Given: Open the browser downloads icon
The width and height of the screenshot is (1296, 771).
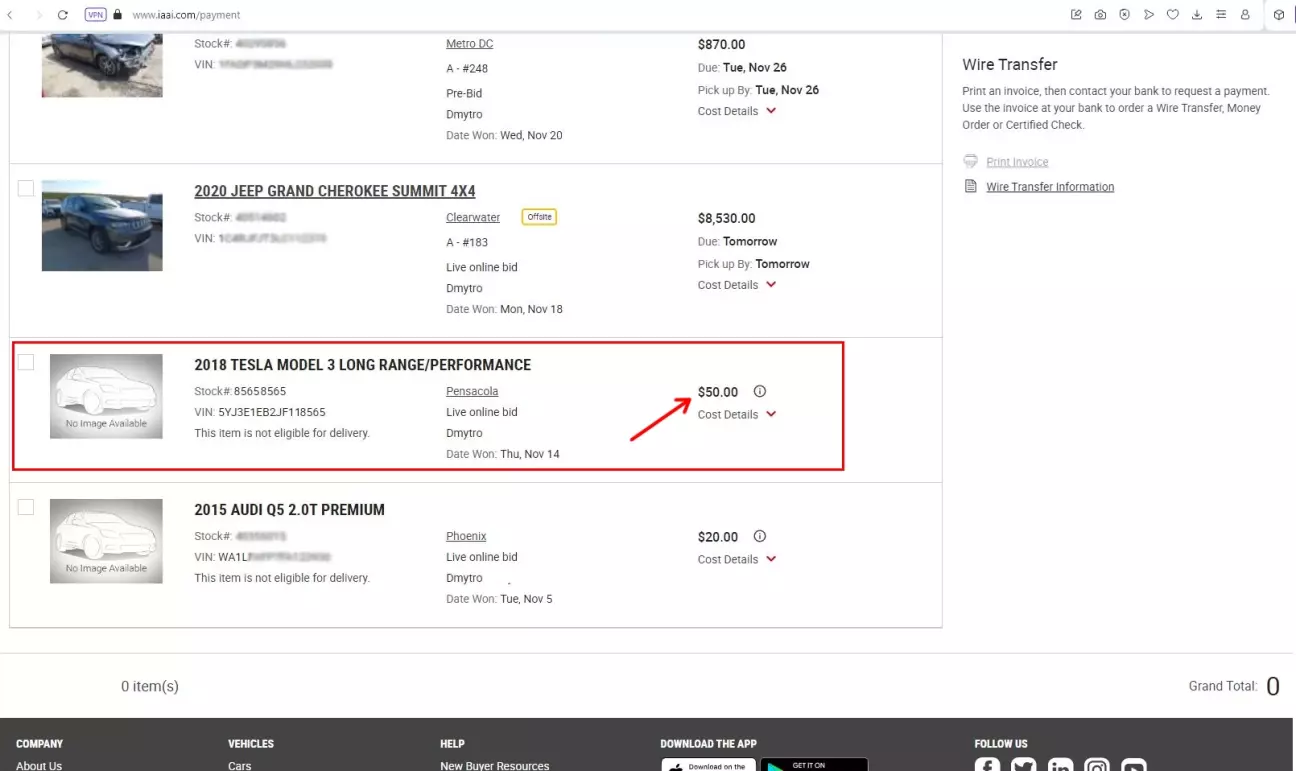Looking at the screenshot, I should (x=1197, y=15).
